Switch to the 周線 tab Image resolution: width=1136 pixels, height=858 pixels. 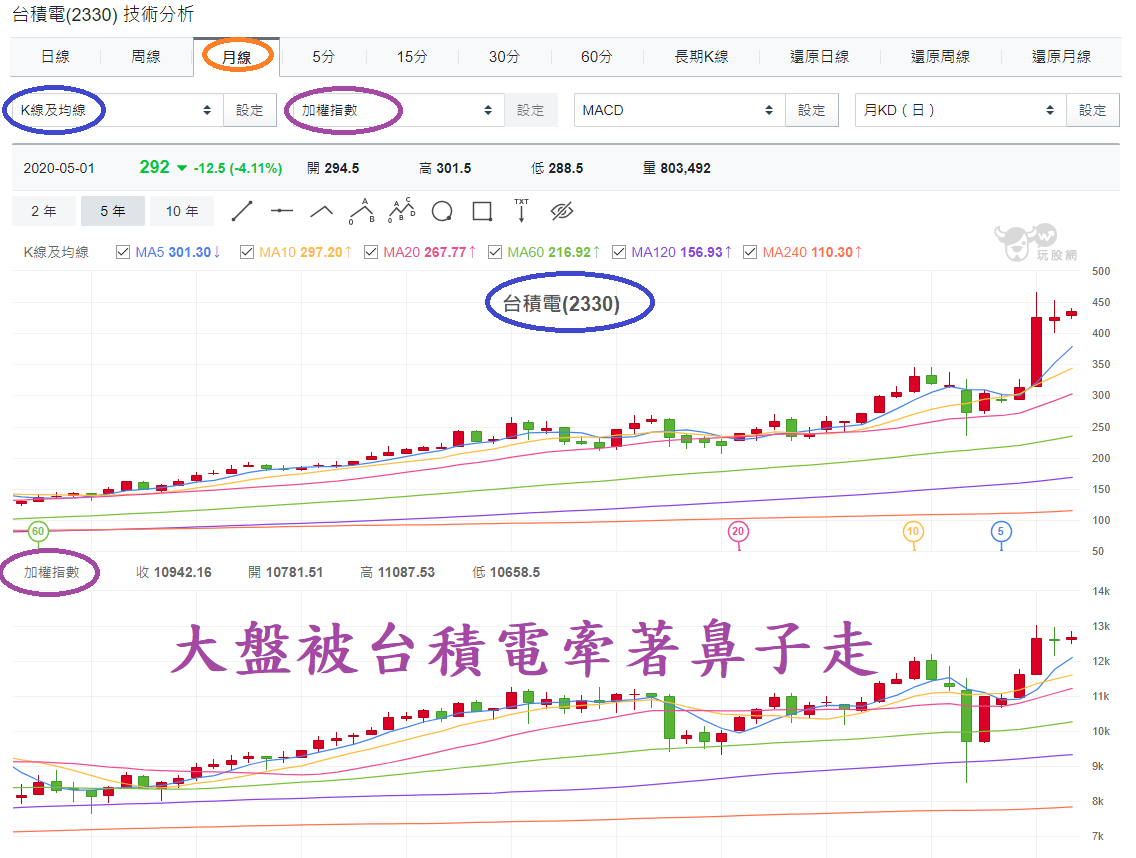146,57
